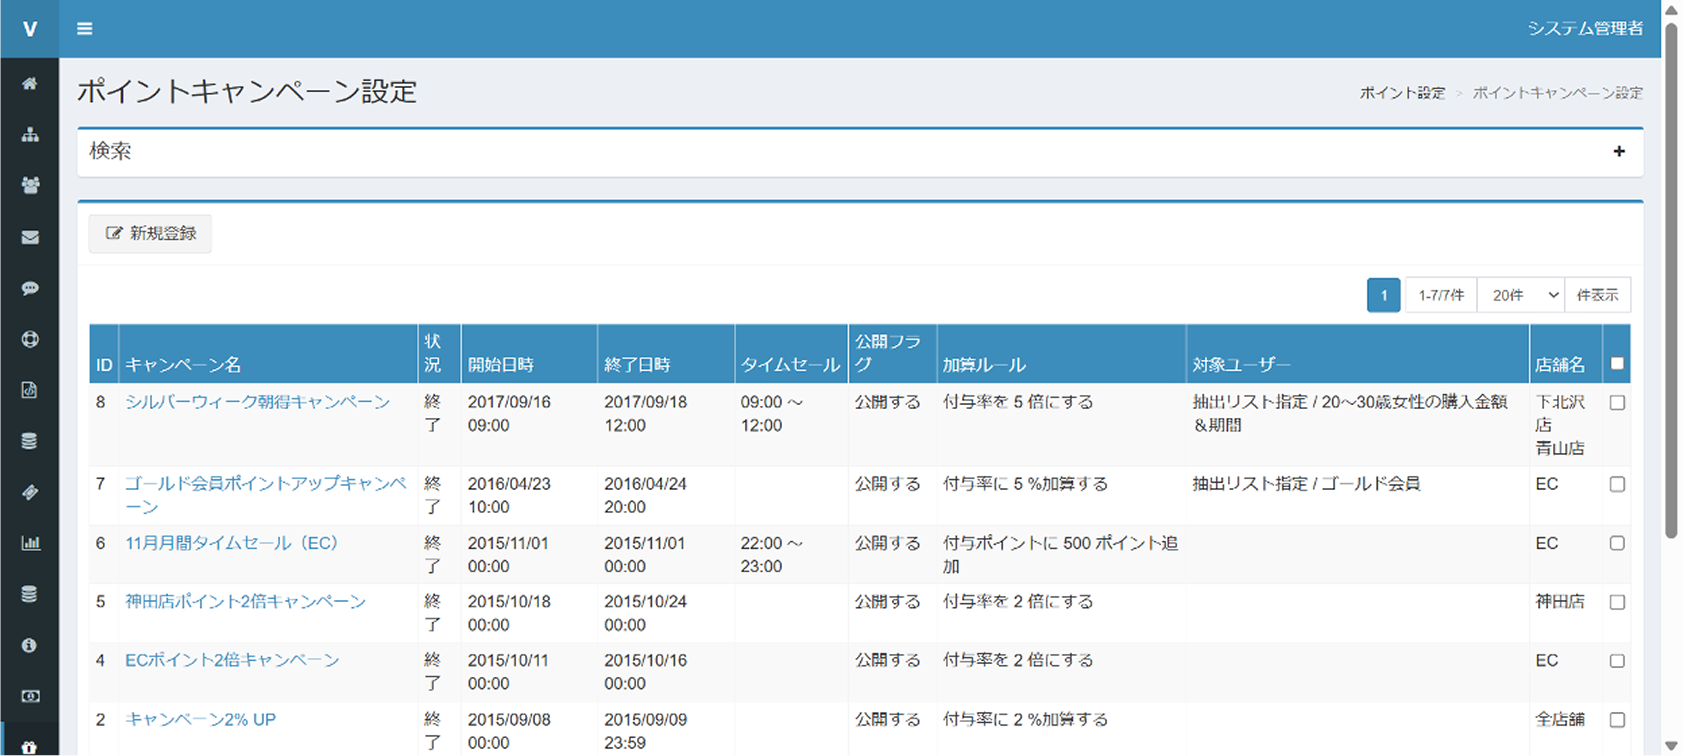Go to page 1 in pagination
This screenshot has height=756, width=1682.
coord(1383,295)
